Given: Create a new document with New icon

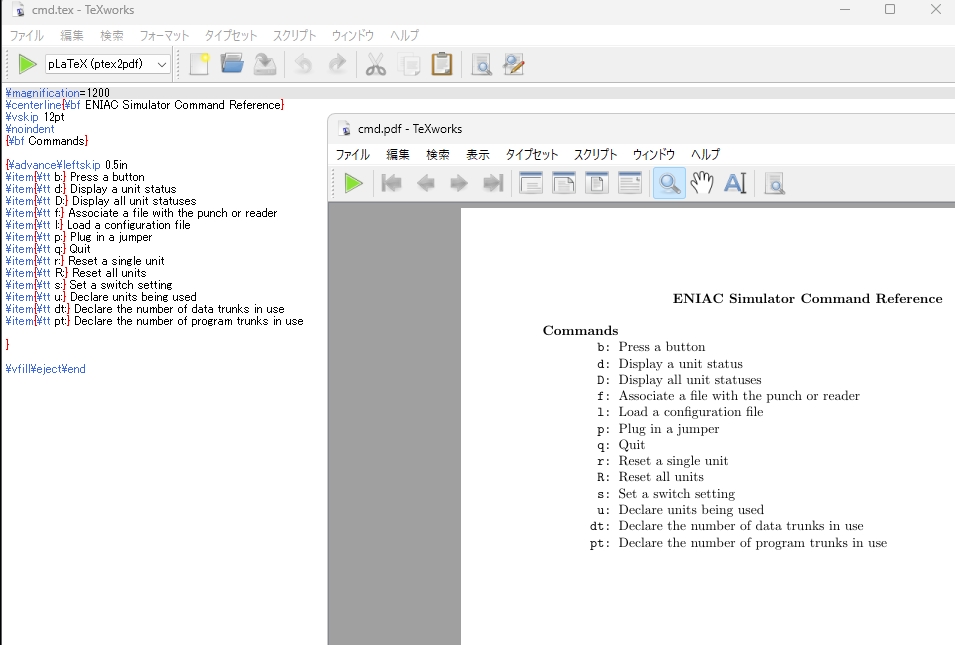Looking at the screenshot, I should (200, 65).
